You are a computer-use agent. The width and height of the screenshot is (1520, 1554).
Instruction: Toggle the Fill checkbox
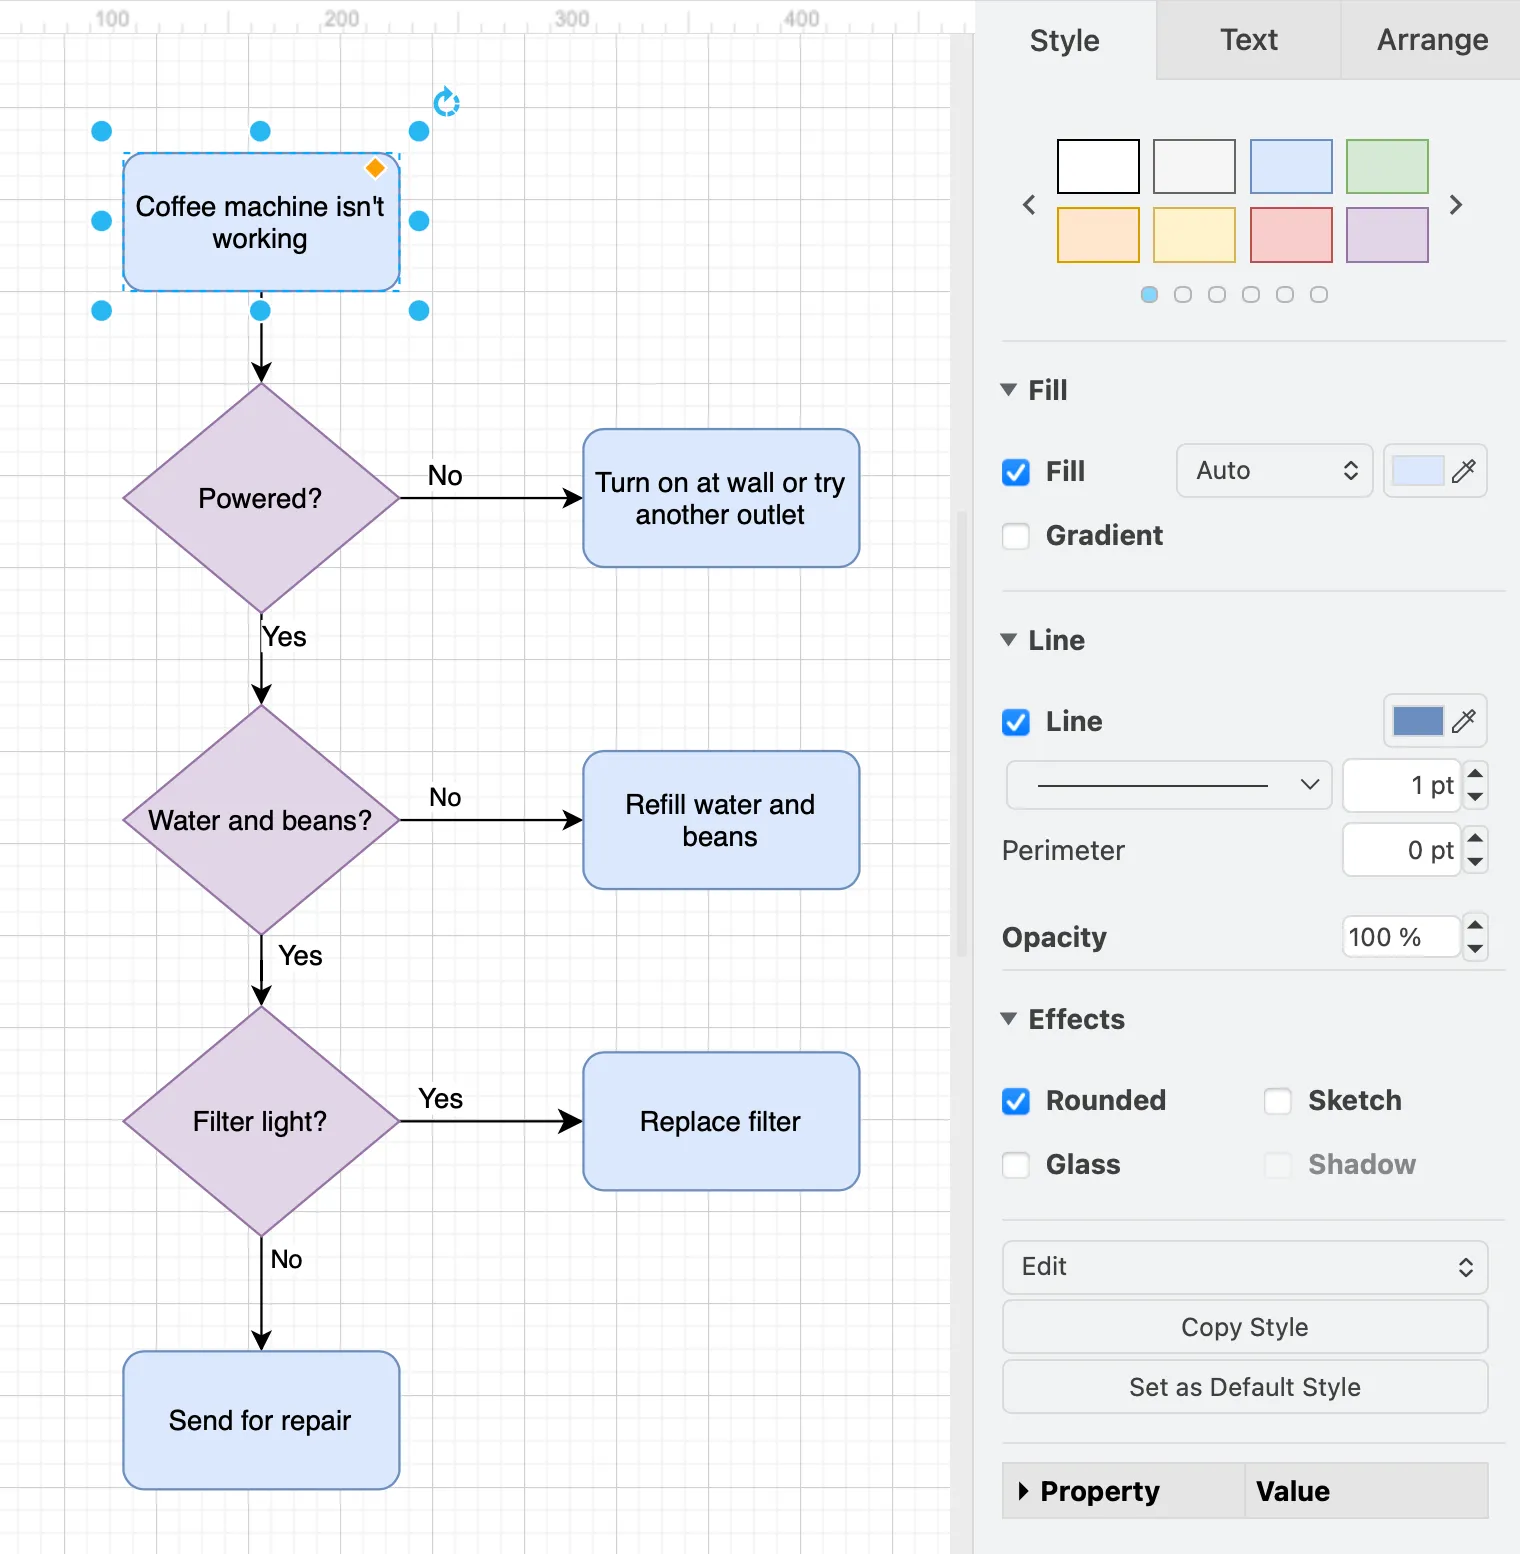1016,472
